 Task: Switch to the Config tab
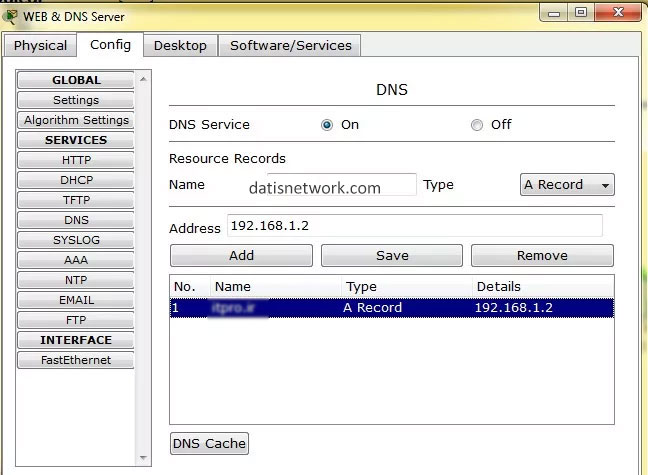[110, 45]
